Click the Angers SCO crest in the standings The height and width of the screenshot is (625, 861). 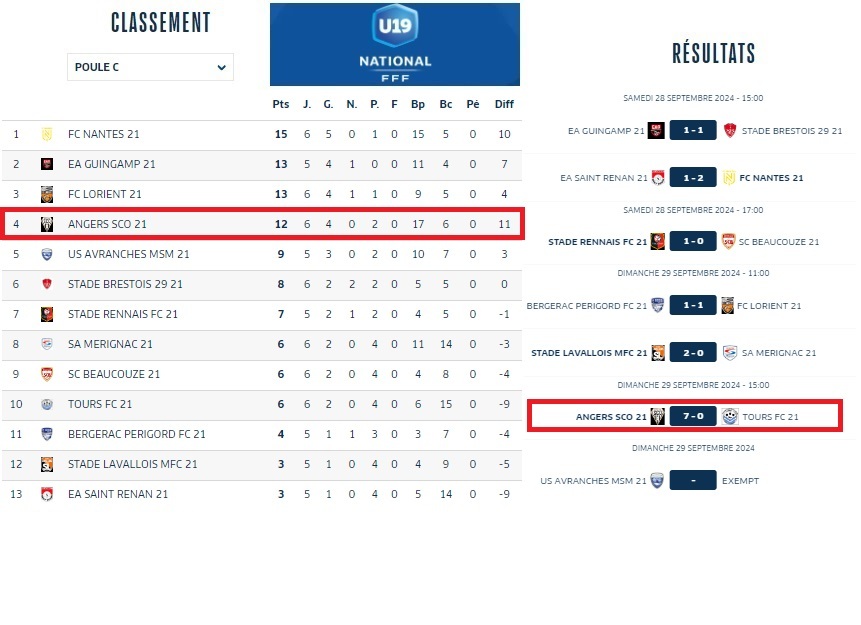(47, 224)
